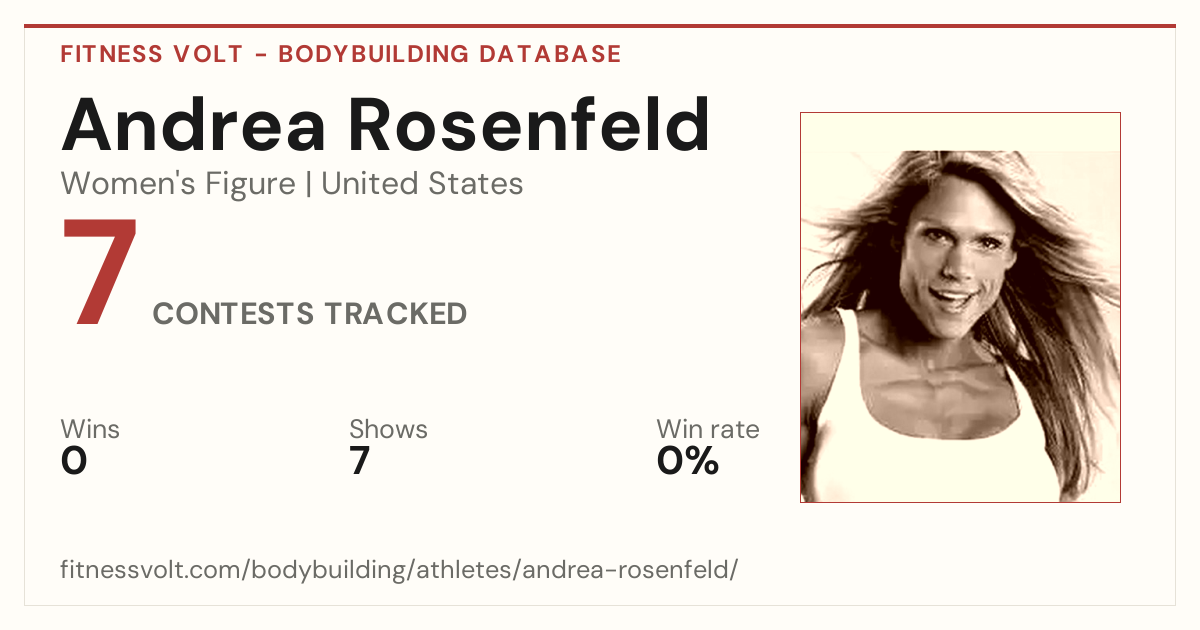Select the Contests Tracked label
1200x630 pixels.
[x=309, y=314]
